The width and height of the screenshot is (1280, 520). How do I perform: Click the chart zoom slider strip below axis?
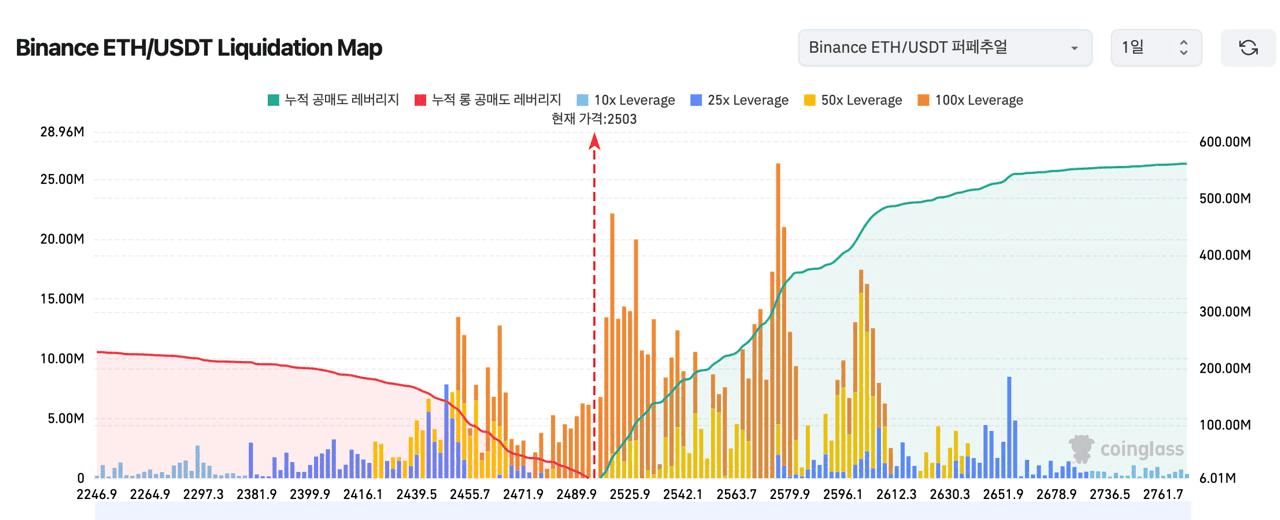coord(641,511)
